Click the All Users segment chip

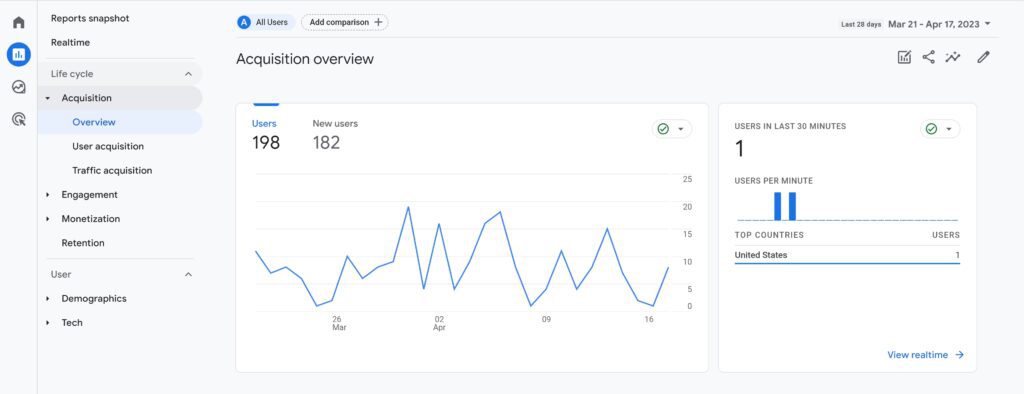(x=266, y=22)
